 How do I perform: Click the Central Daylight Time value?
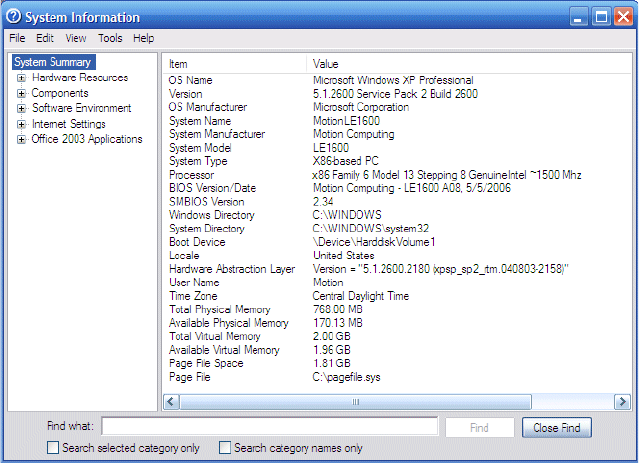click(x=361, y=295)
